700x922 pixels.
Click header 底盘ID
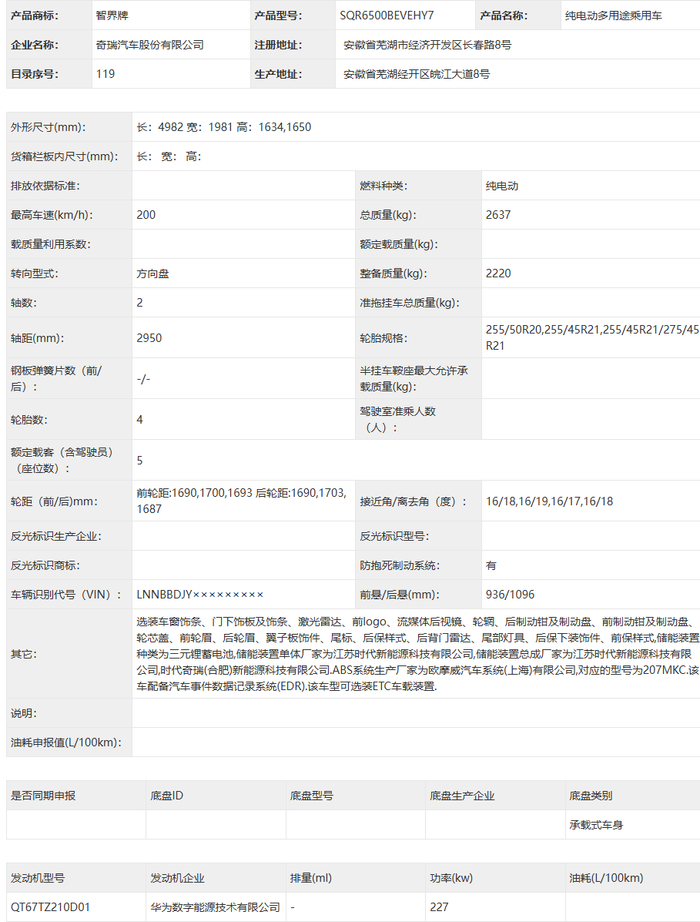tap(166, 796)
